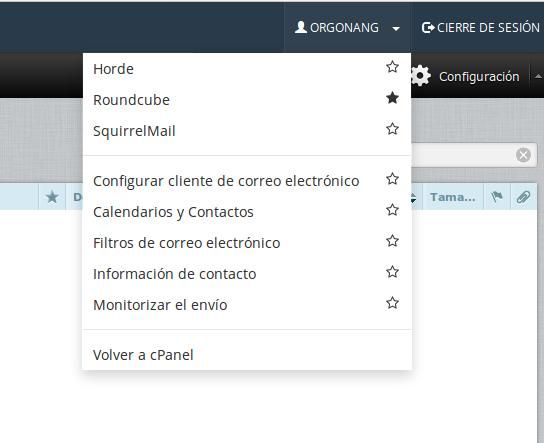
Task: Star the Configurar cliente de correo electrónico entry
Action: coord(392,179)
